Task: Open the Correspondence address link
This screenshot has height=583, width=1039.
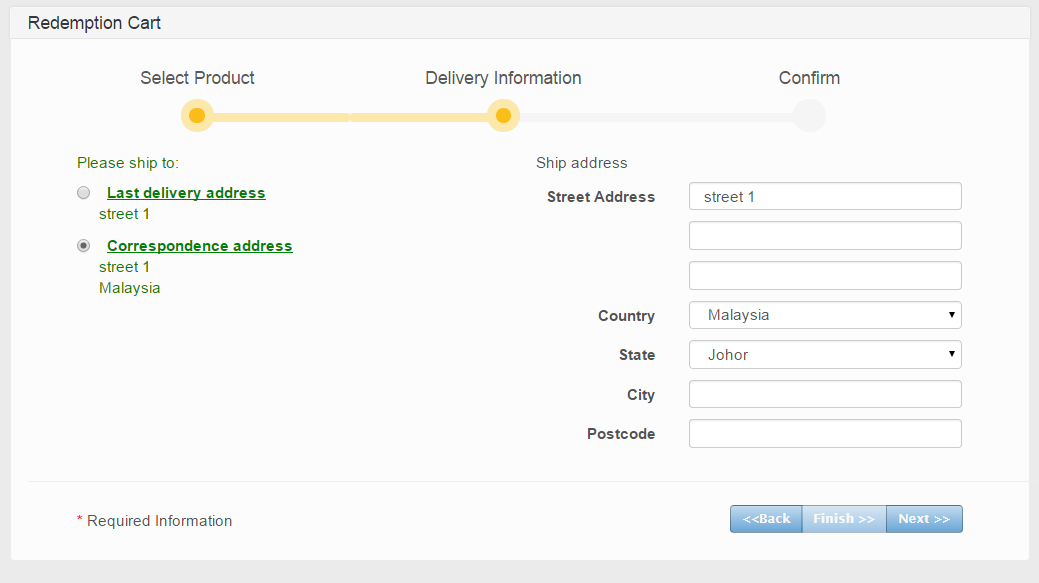Action: coord(200,246)
